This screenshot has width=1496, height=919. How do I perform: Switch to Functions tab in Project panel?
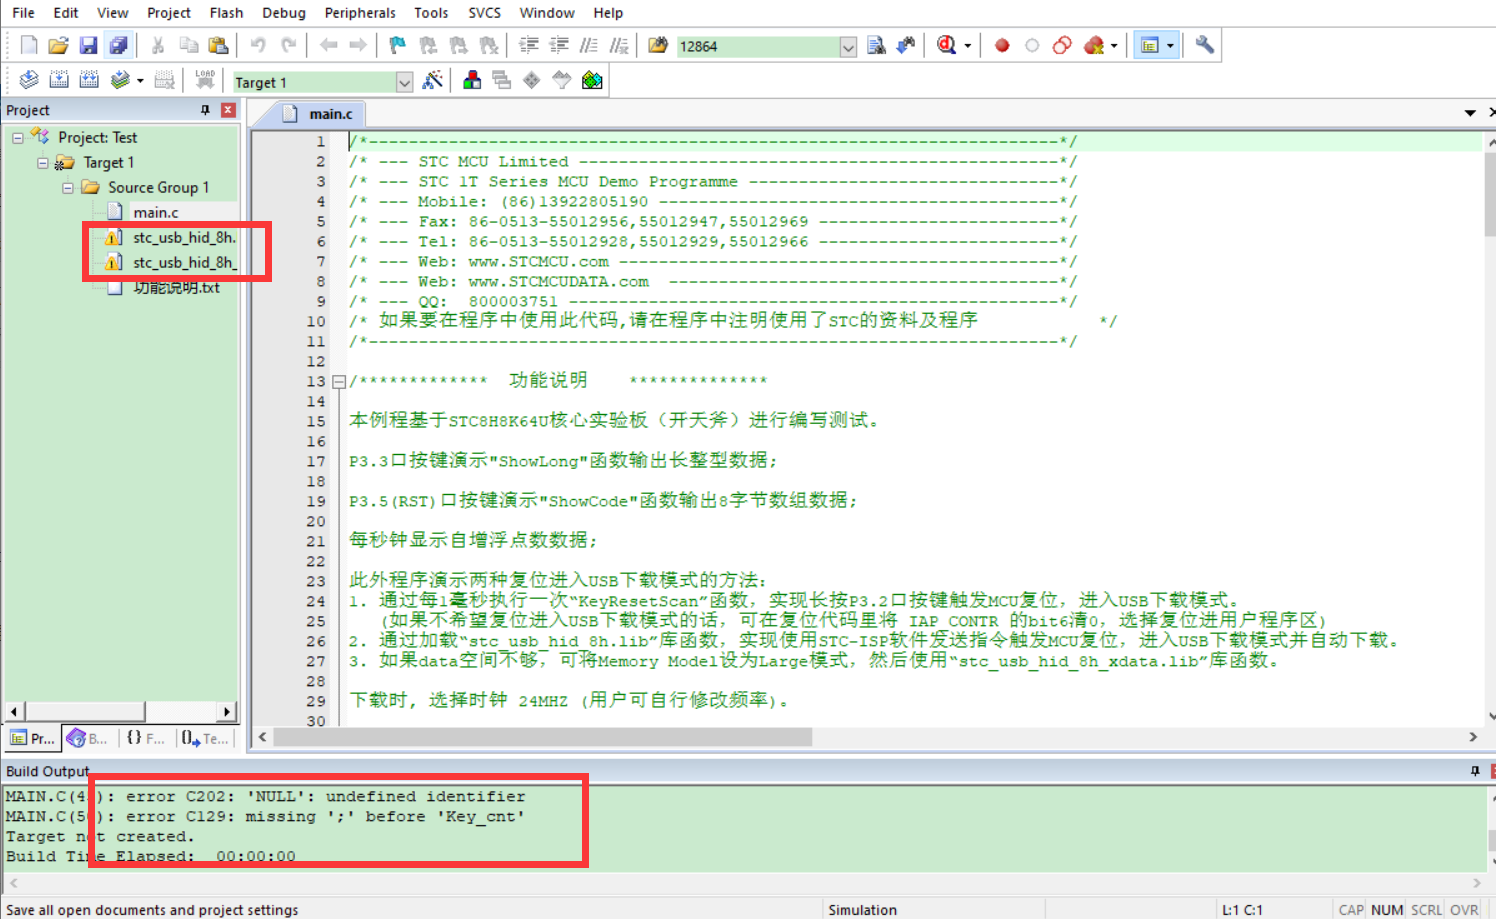(x=145, y=738)
